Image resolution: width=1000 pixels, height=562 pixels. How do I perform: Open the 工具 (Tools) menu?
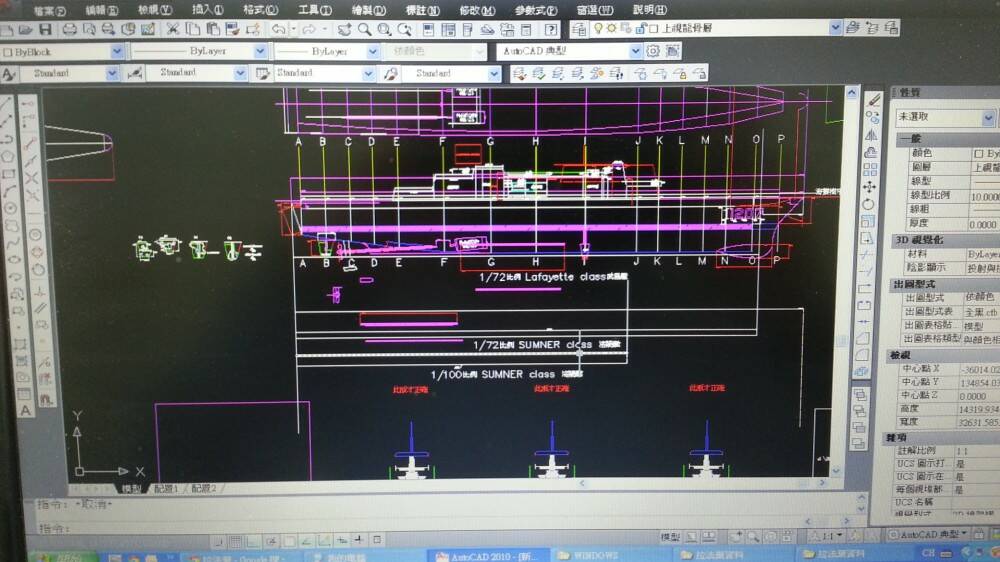[x=314, y=10]
